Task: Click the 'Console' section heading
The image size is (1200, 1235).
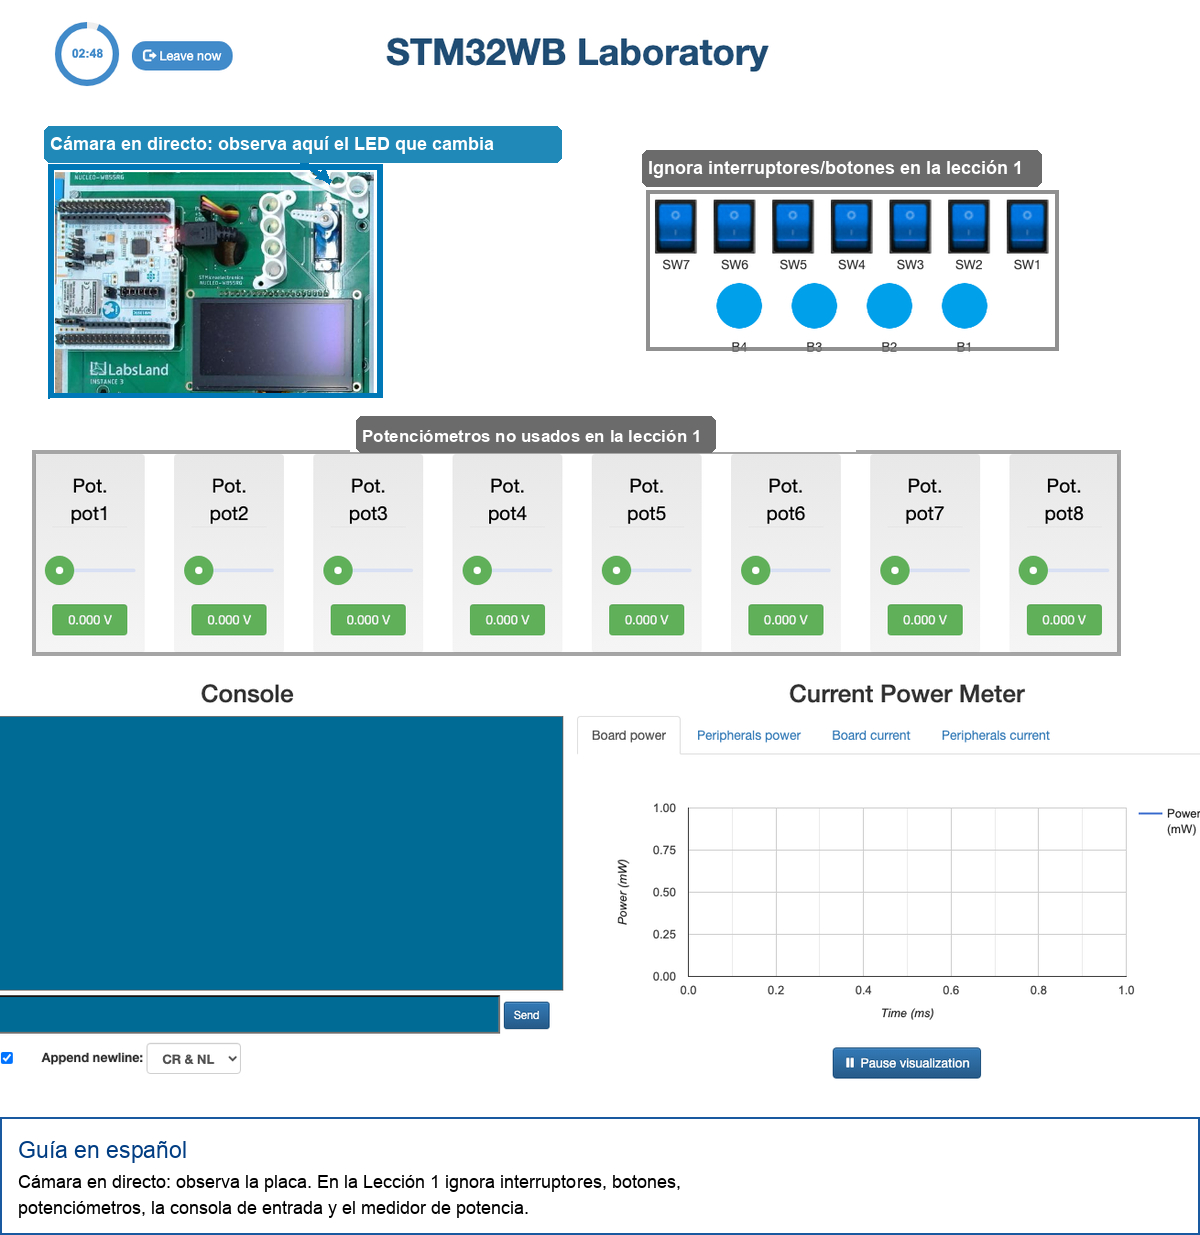Action: coord(247,694)
